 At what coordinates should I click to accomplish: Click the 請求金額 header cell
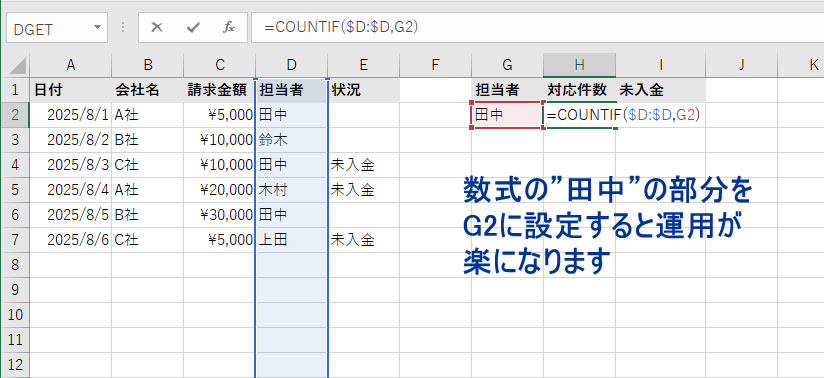click(x=220, y=90)
